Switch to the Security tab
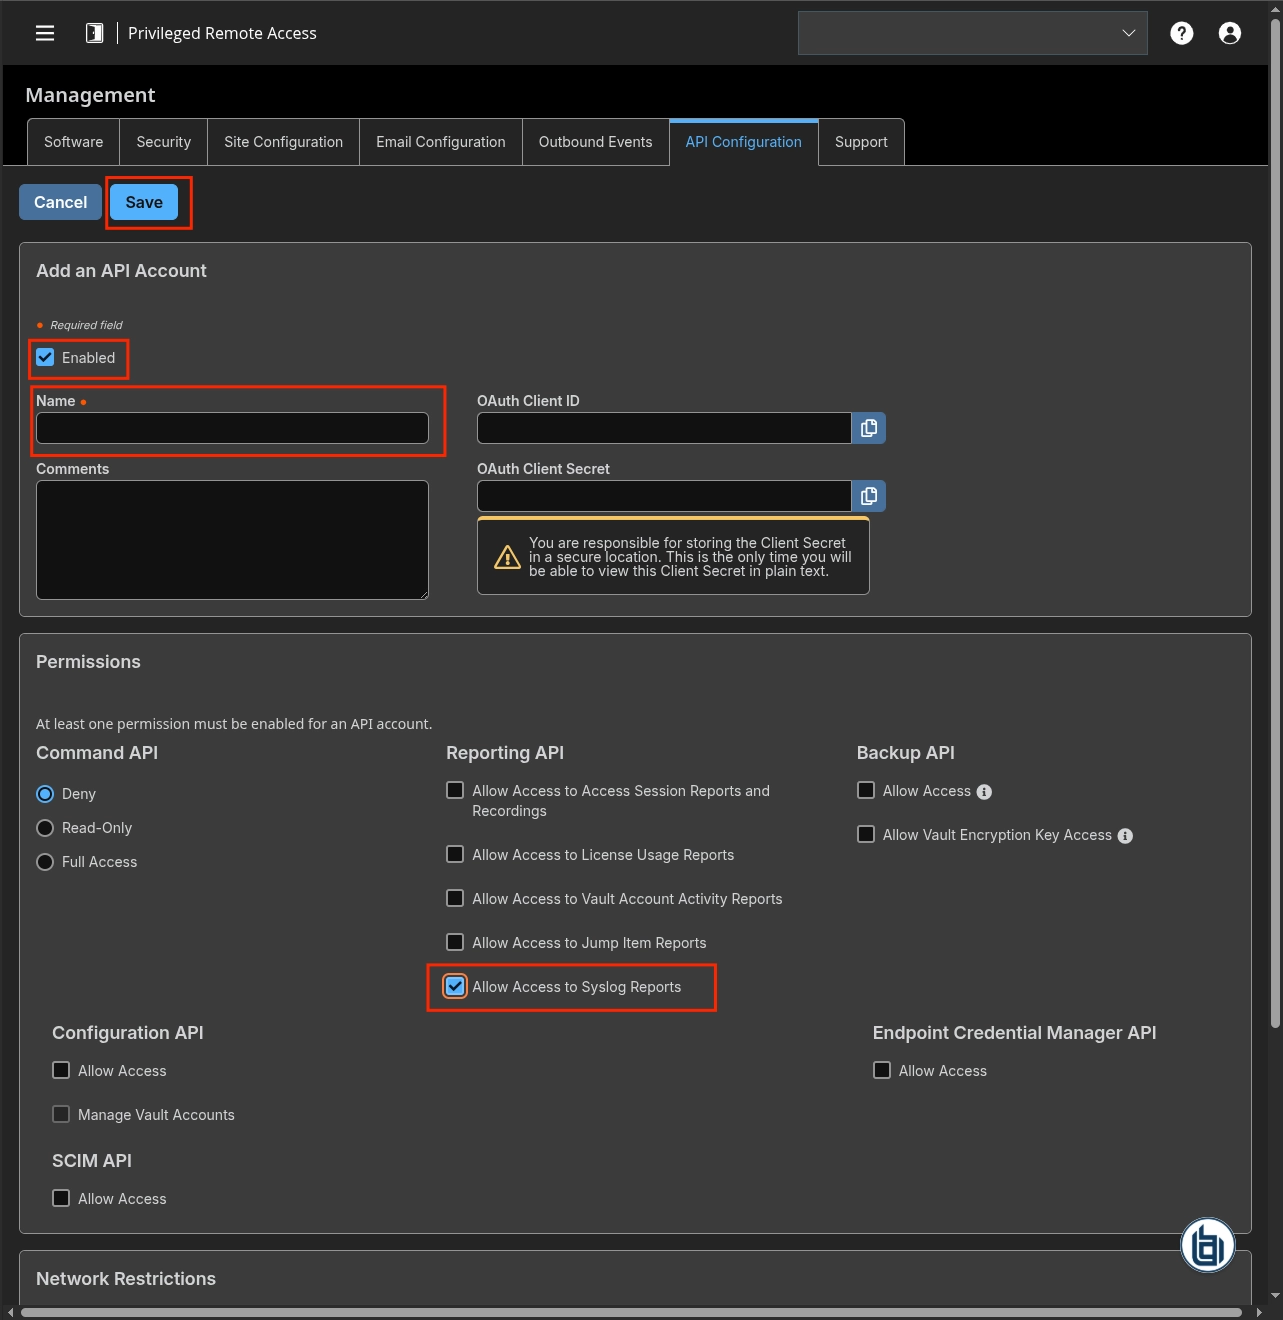The height and width of the screenshot is (1320, 1283). (163, 142)
